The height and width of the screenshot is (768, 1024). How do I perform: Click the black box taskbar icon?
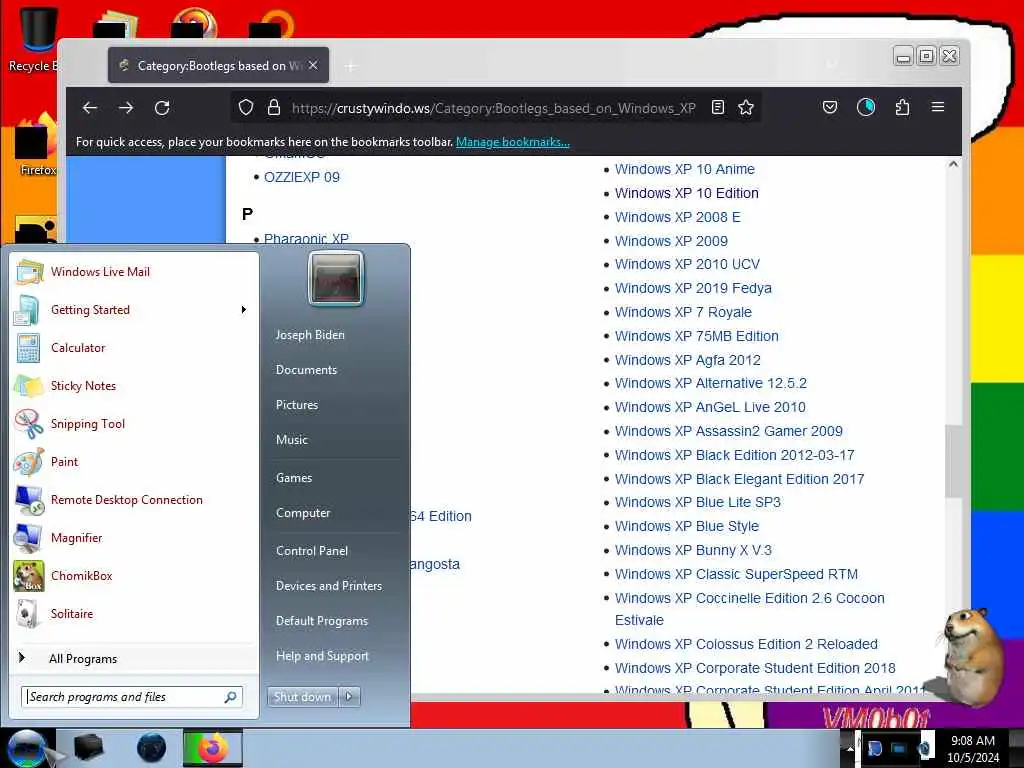(89, 748)
